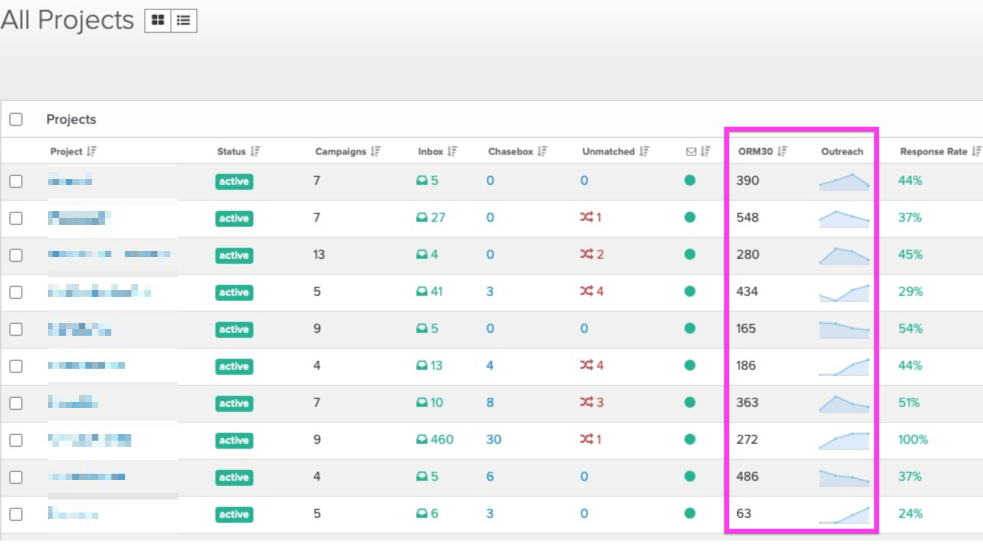Switch to list view layout
This screenshot has height=554, width=983.
point(184,21)
